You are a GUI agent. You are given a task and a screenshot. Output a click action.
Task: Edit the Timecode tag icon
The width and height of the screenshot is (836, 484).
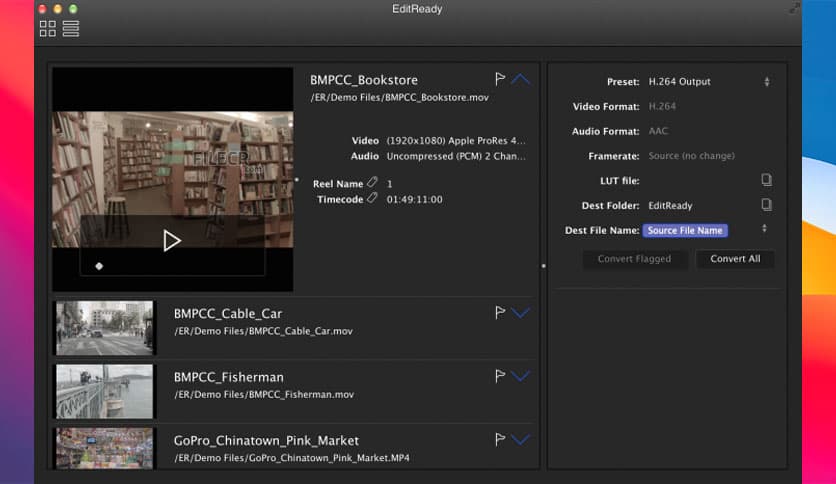[x=372, y=198]
